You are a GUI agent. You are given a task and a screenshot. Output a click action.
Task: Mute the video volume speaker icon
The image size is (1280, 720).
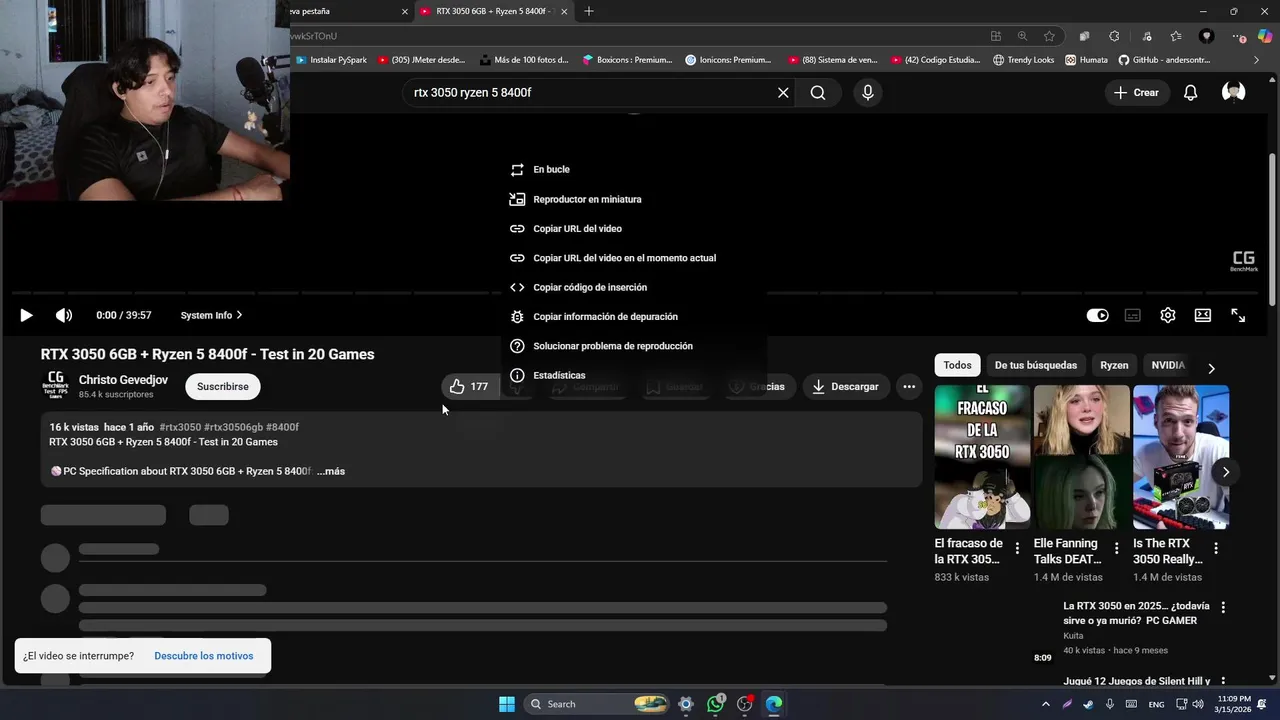64,315
